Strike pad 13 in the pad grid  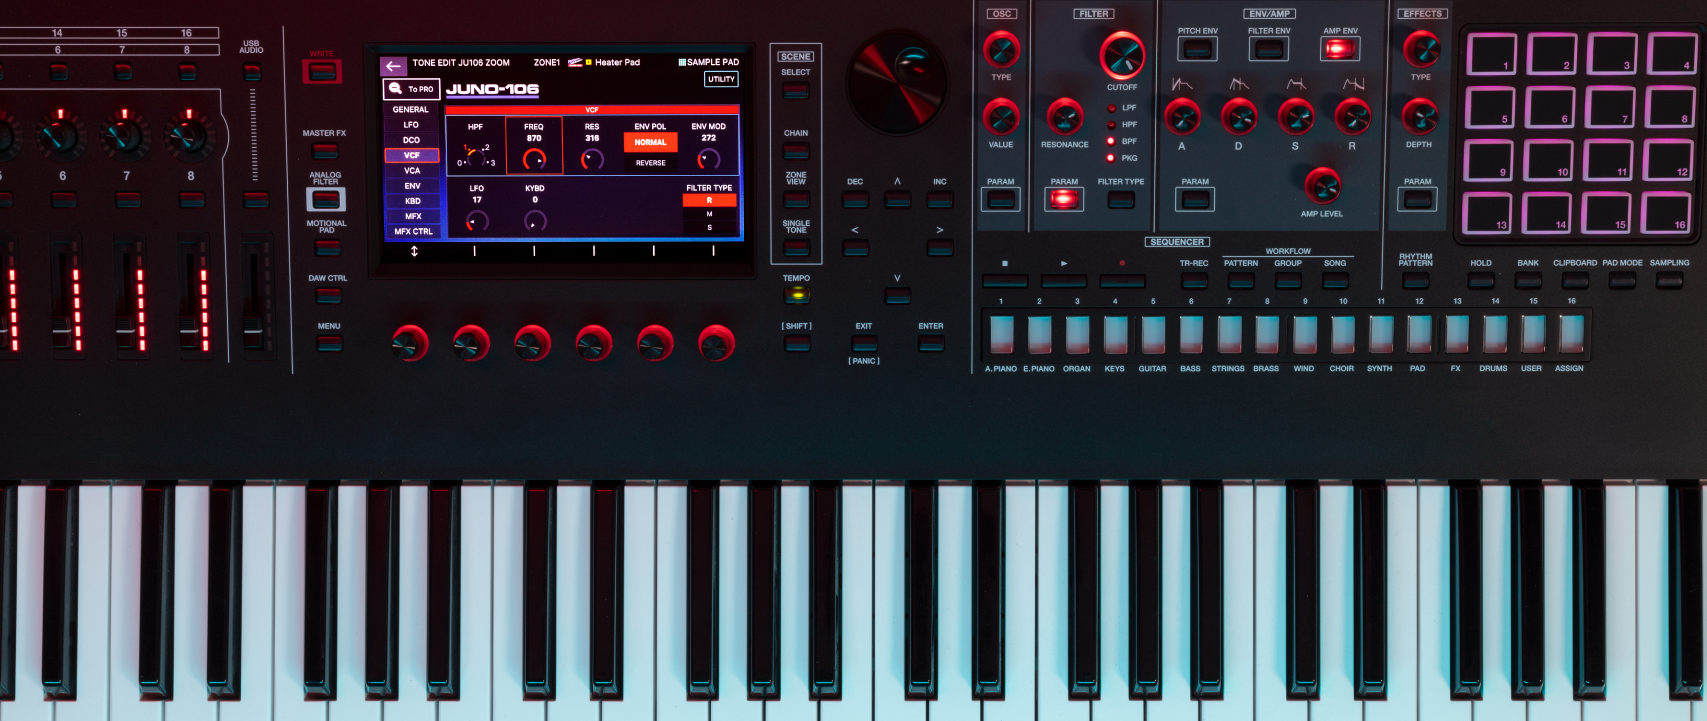click(1487, 213)
